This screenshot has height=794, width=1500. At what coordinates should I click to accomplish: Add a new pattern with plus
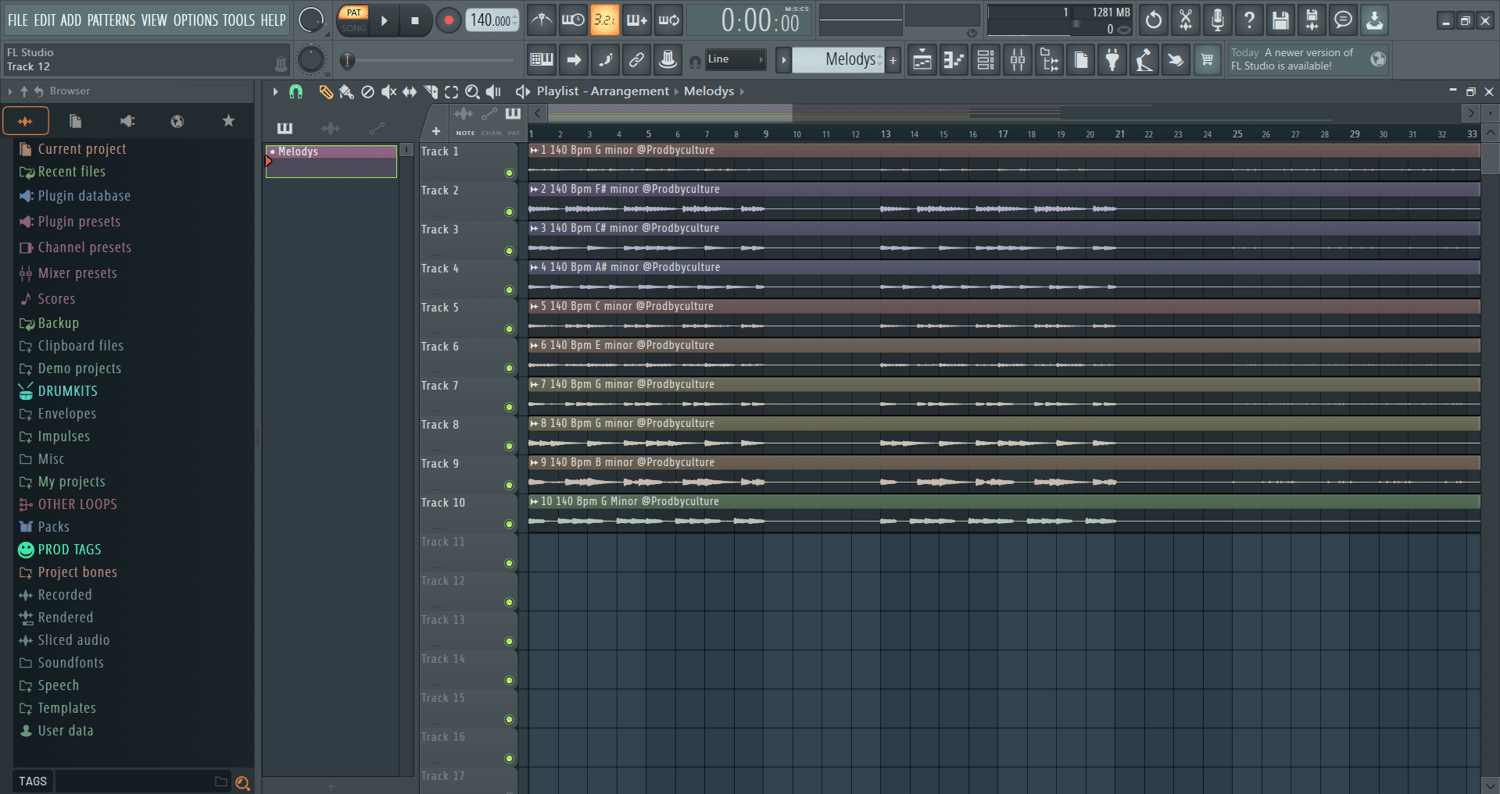893,60
